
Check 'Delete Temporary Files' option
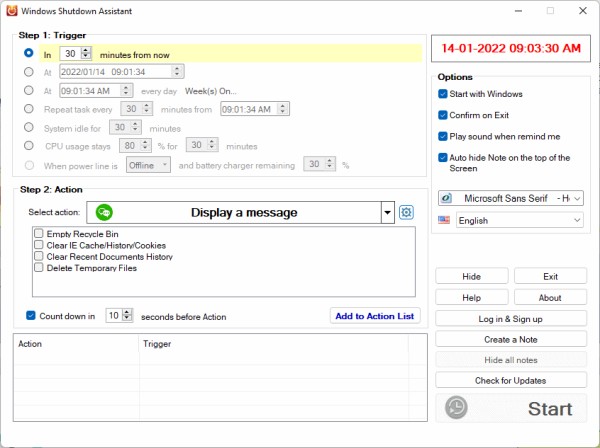pyautogui.click(x=39, y=267)
